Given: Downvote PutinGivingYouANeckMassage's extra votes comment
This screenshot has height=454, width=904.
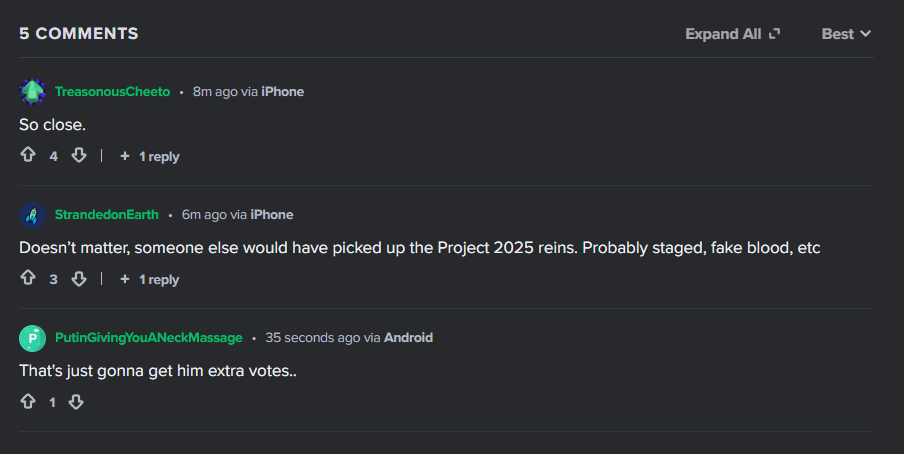Looking at the screenshot, I should coord(76,402).
